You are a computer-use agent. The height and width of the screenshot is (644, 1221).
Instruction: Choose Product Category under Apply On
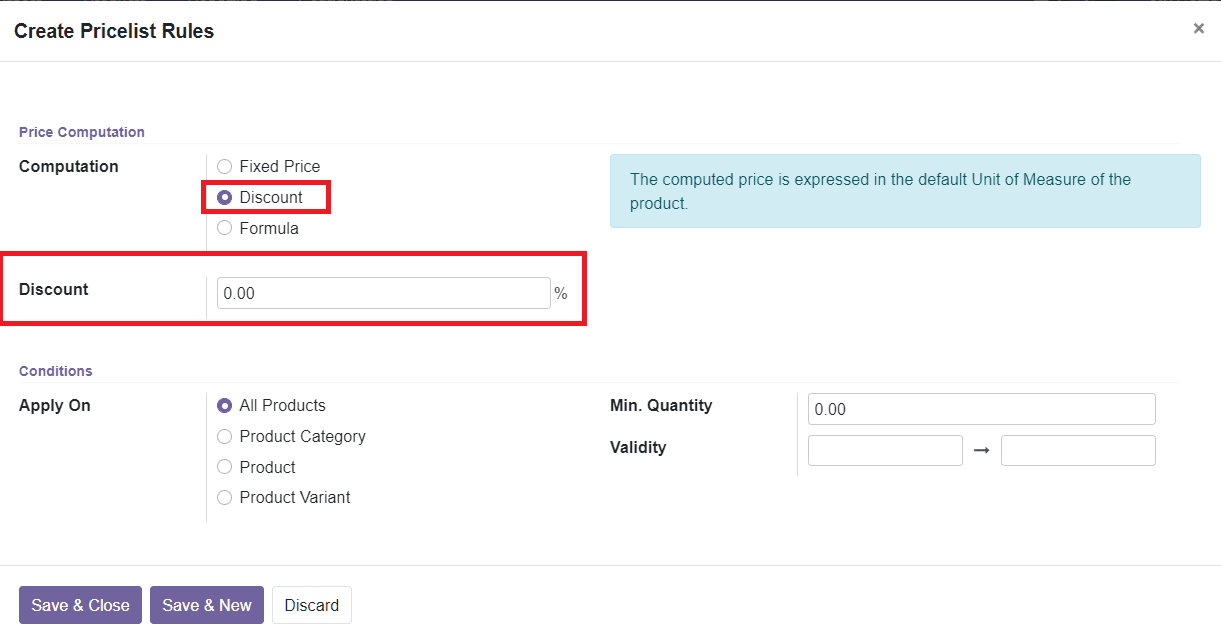tap(225, 437)
